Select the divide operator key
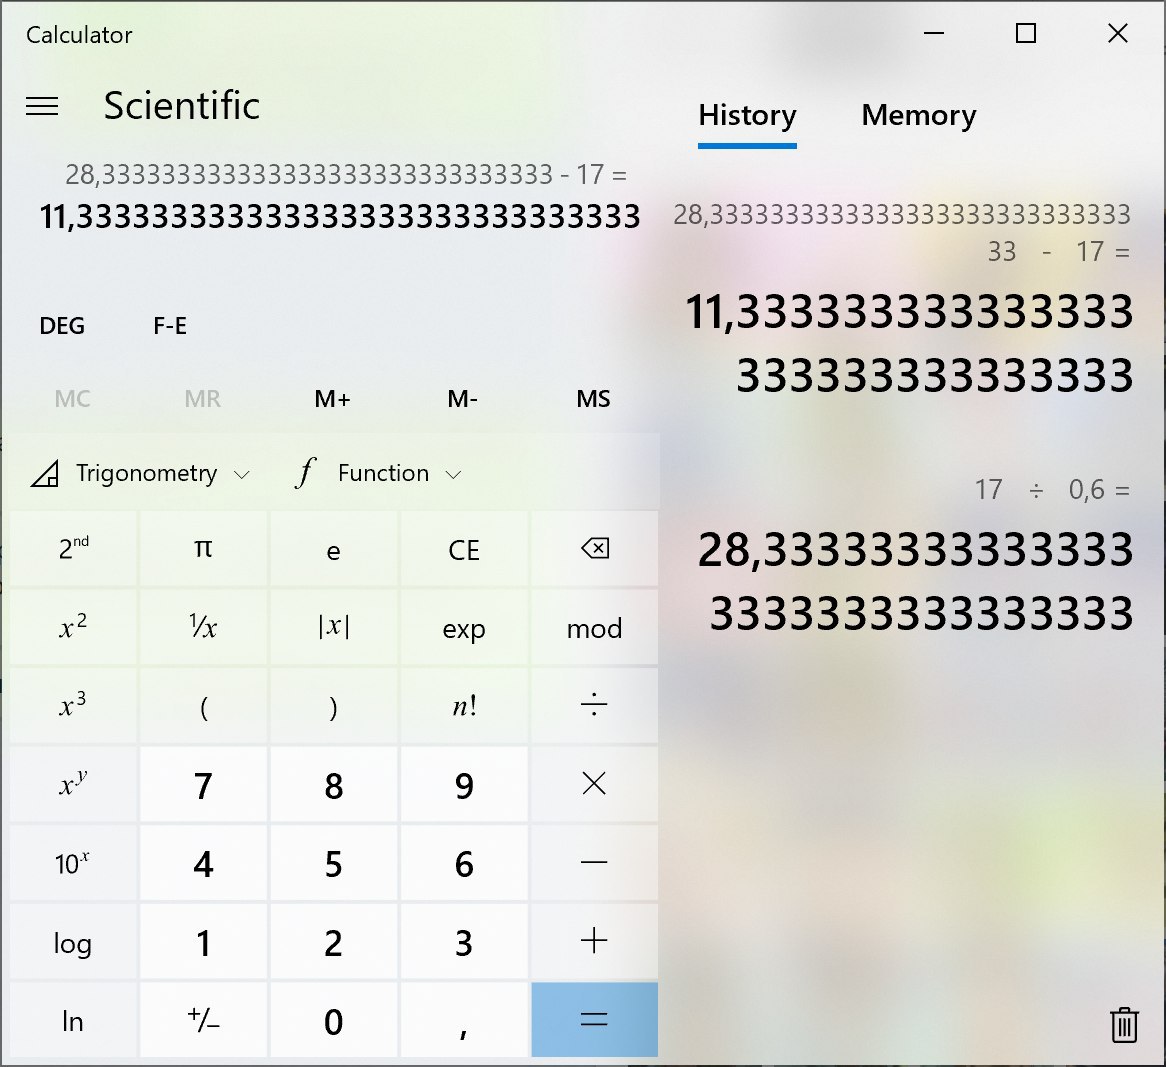Image resolution: width=1166 pixels, height=1067 pixels. (x=594, y=706)
